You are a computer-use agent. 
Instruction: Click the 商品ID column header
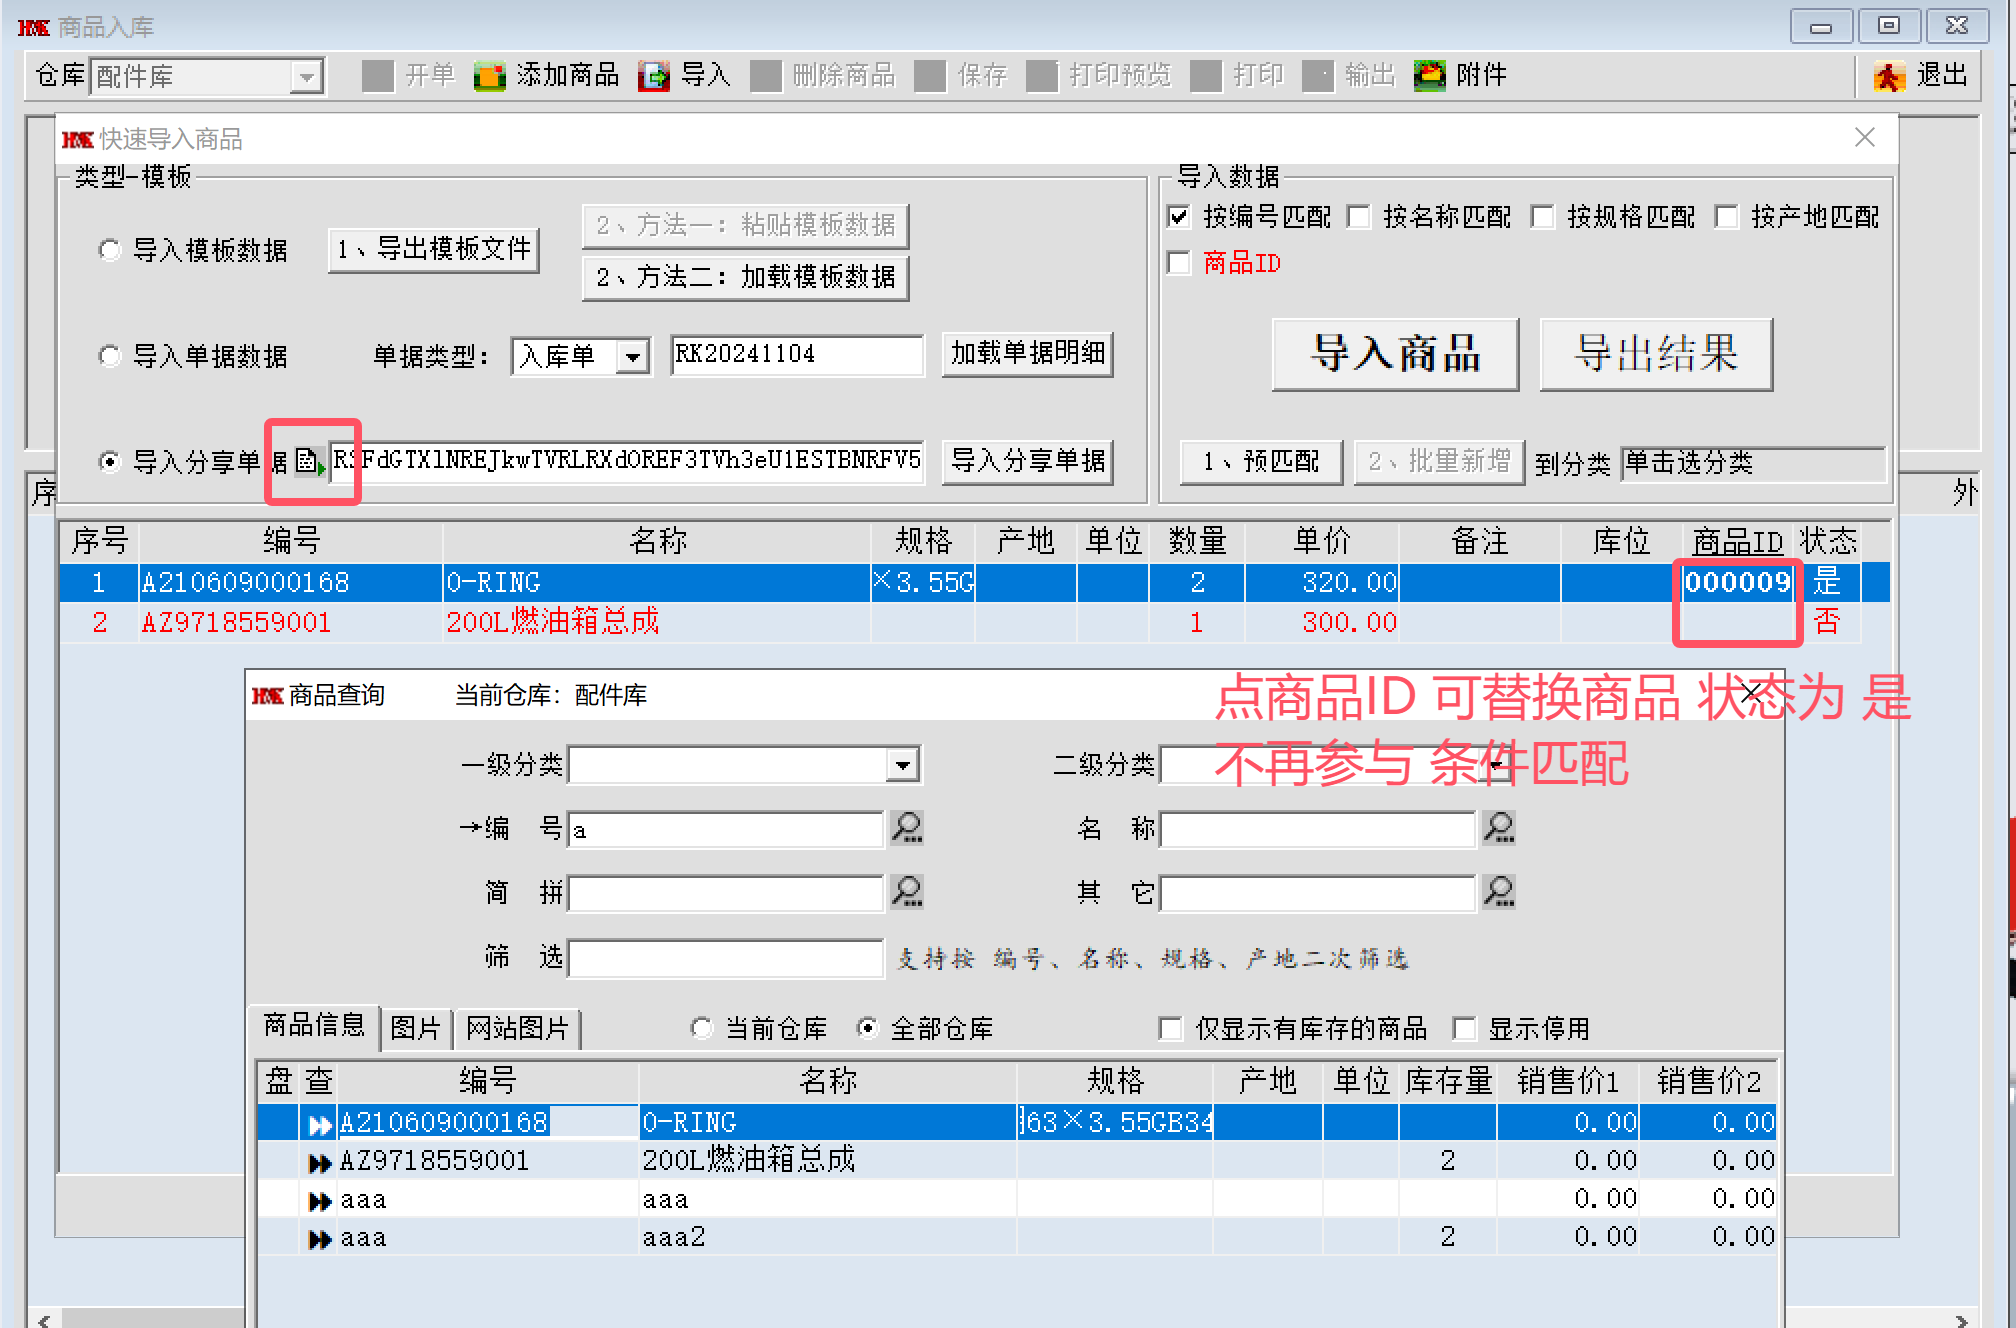point(1738,542)
